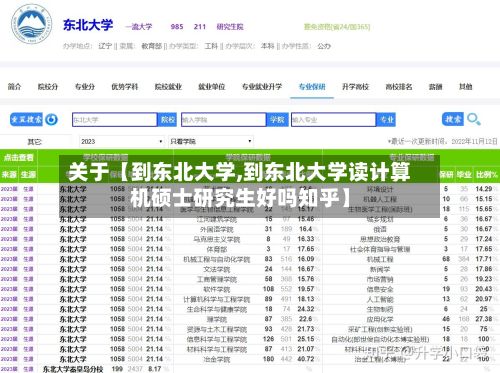Viewport: 500px width, 373px height.
Task: Click 生源 link in 东北大学秦皇岛分校 row
Action: [x=28, y=369]
